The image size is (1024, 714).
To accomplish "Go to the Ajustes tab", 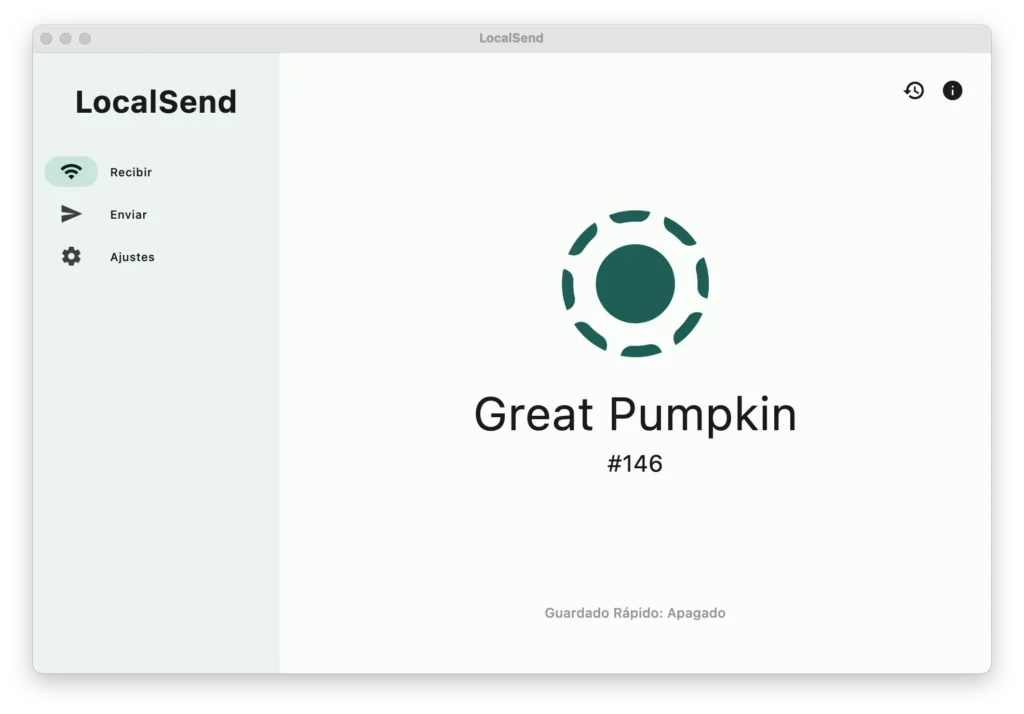I will tap(132, 257).
